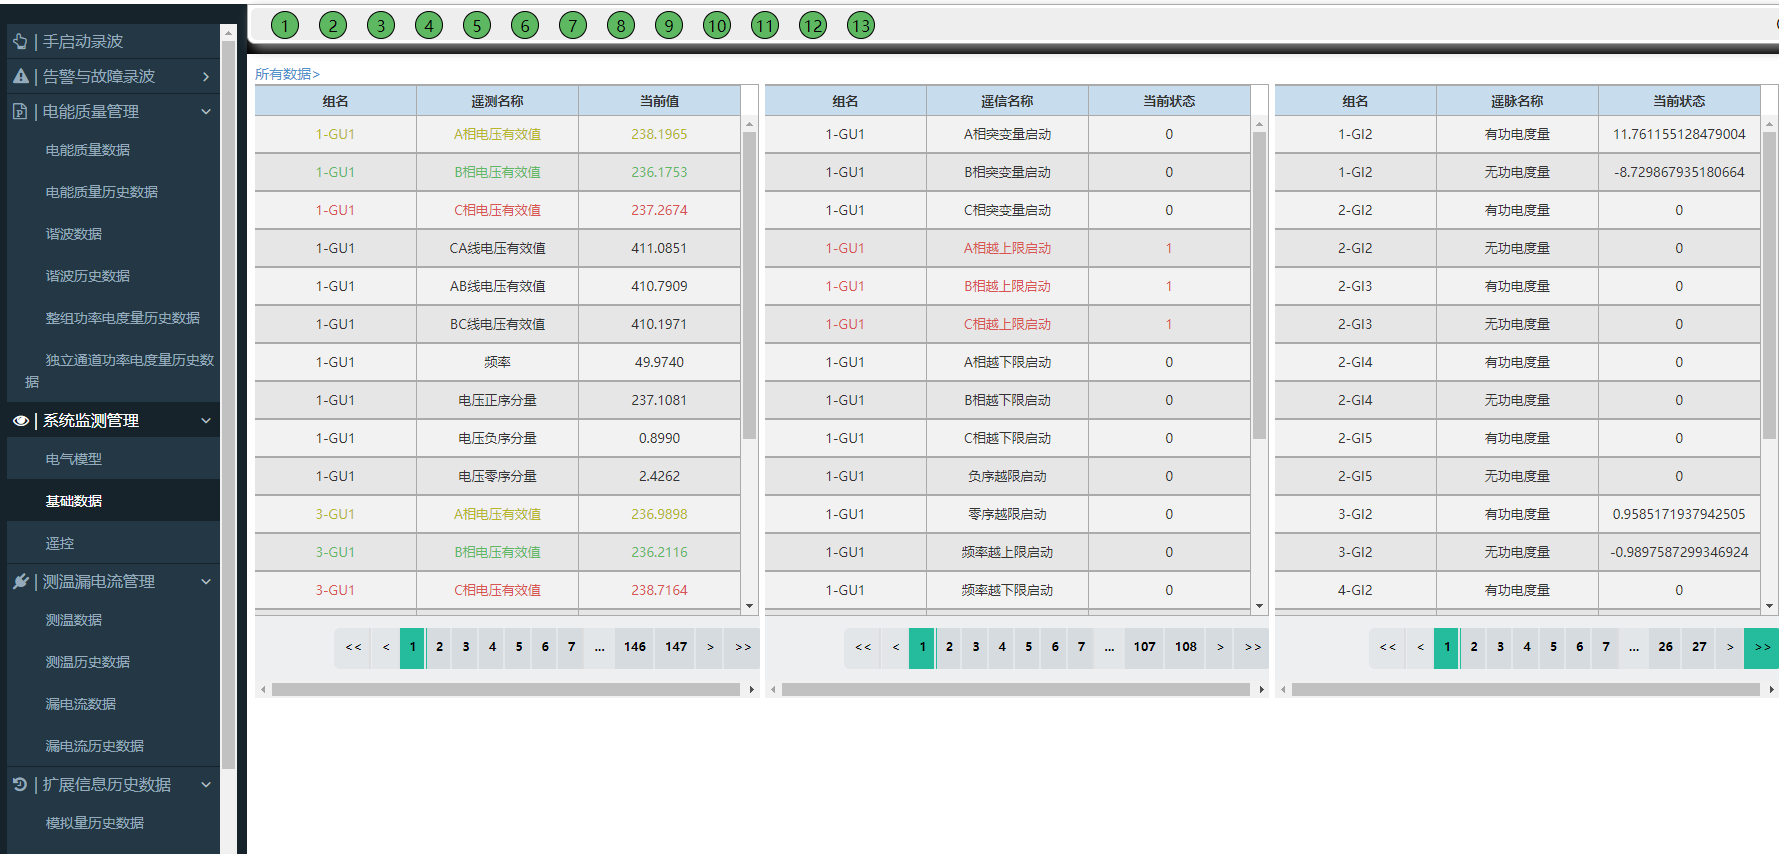Image resolution: width=1779 pixels, height=854 pixels.
Task: Expand the 告警与故障录波 arrow
Action: coord(206,76)
